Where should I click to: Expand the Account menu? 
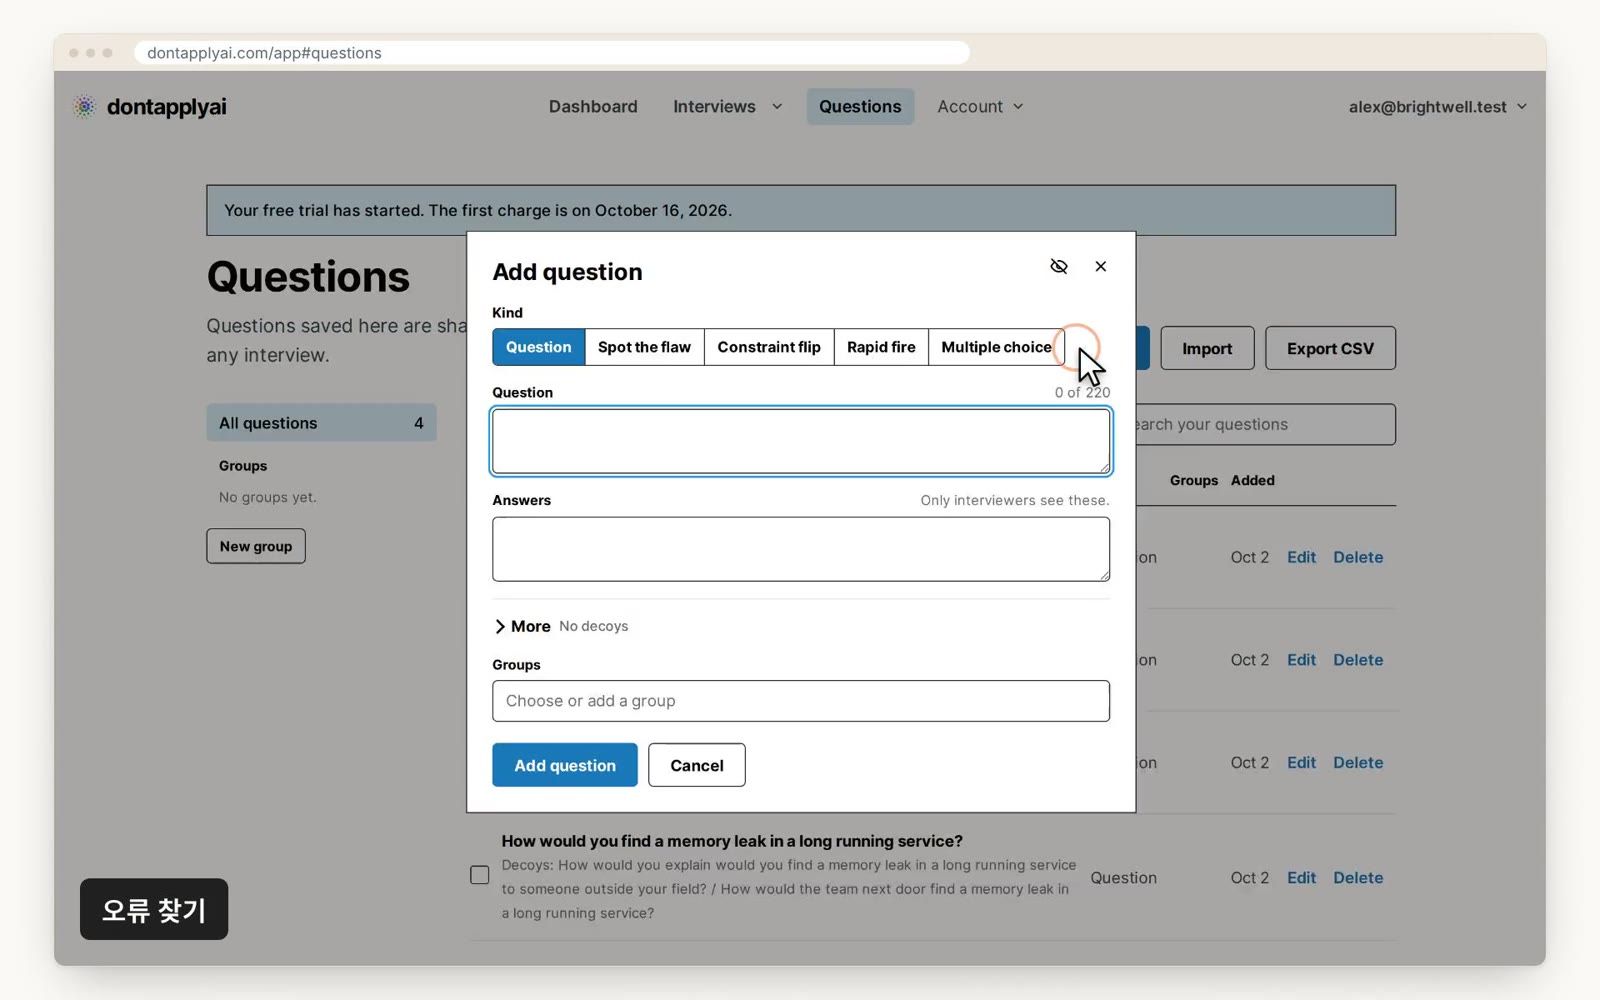click(x=980, y=107)
